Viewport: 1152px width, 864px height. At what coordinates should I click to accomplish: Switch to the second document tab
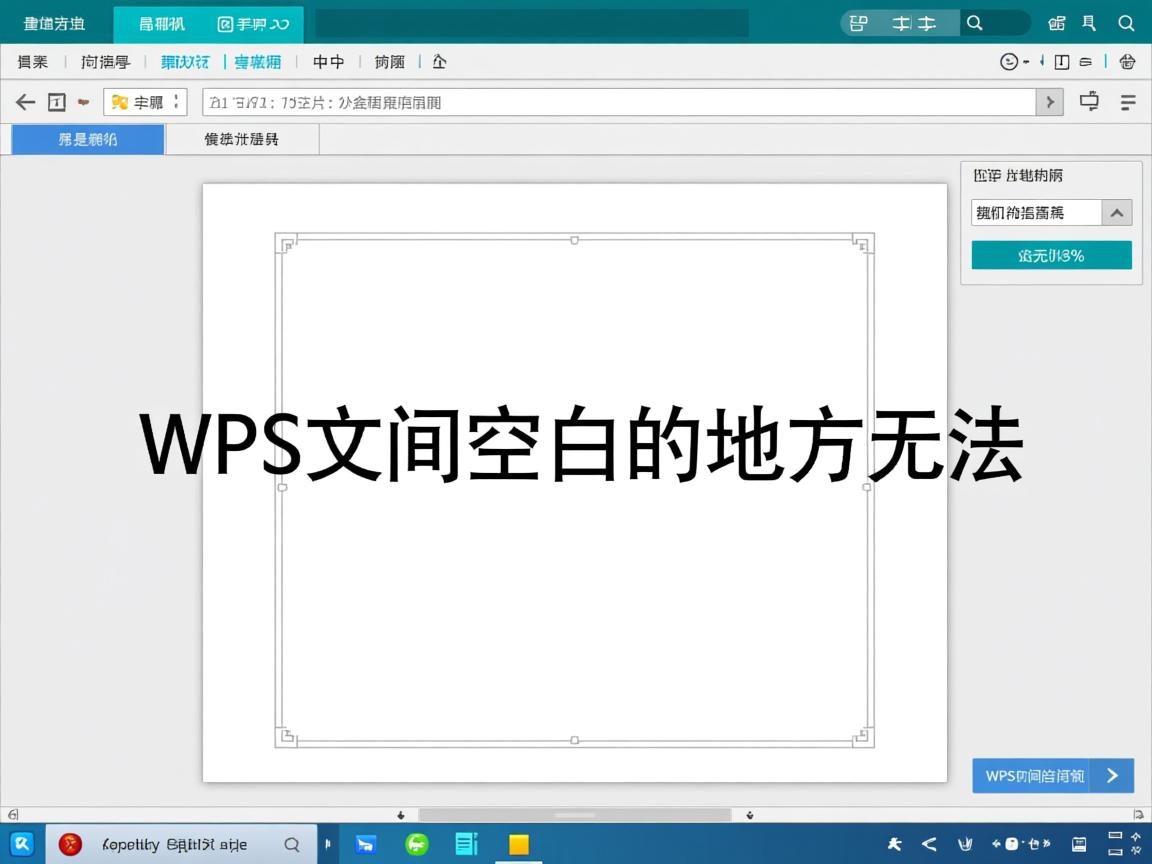pyautogui.click(x=242, y=139)
